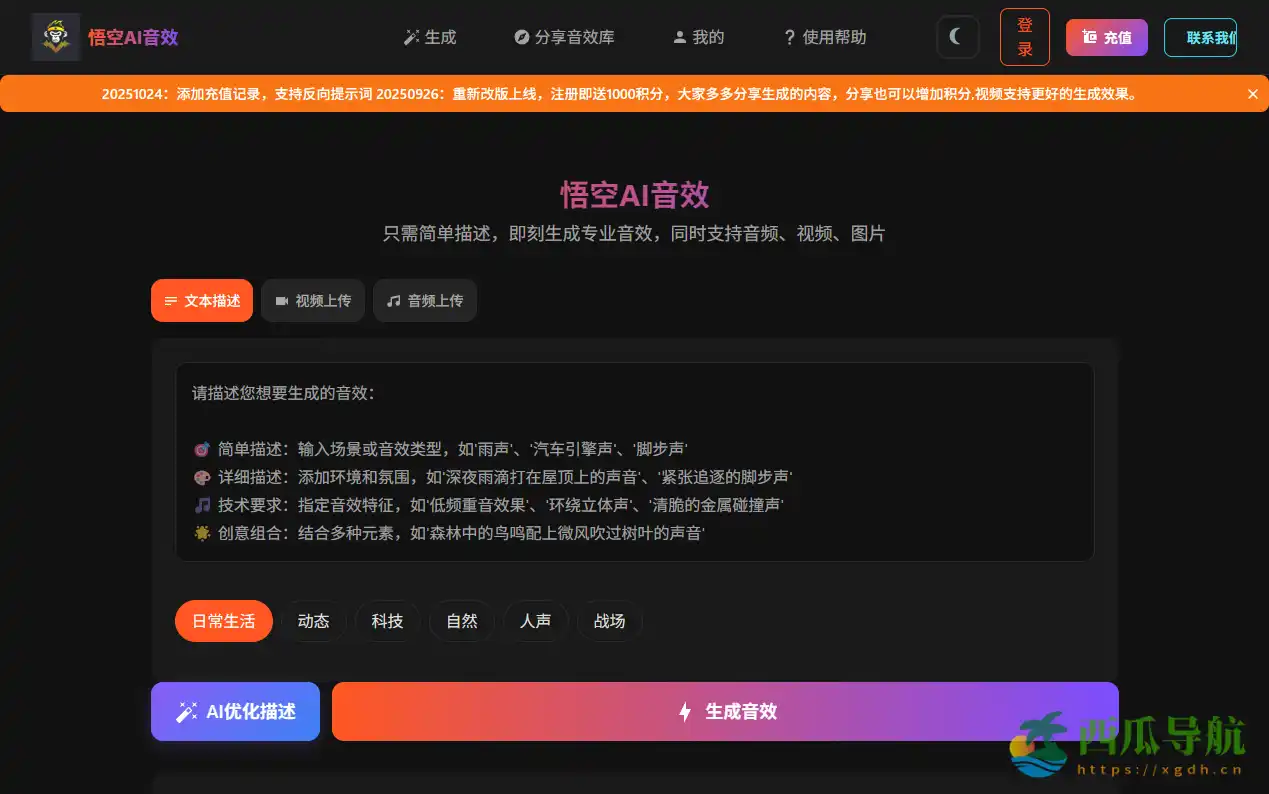
Task: Click the 我的 user profile icon
Action: [x=680, y=37]
